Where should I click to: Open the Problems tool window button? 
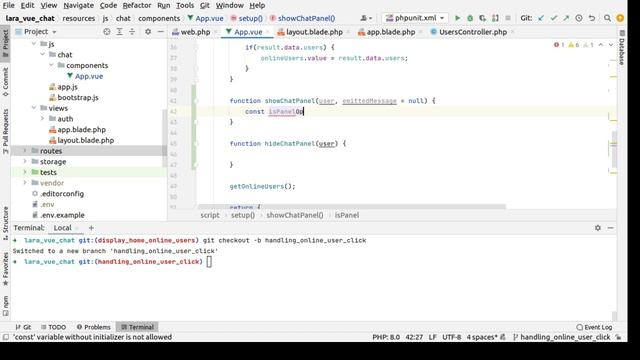(x=93, y=327)
